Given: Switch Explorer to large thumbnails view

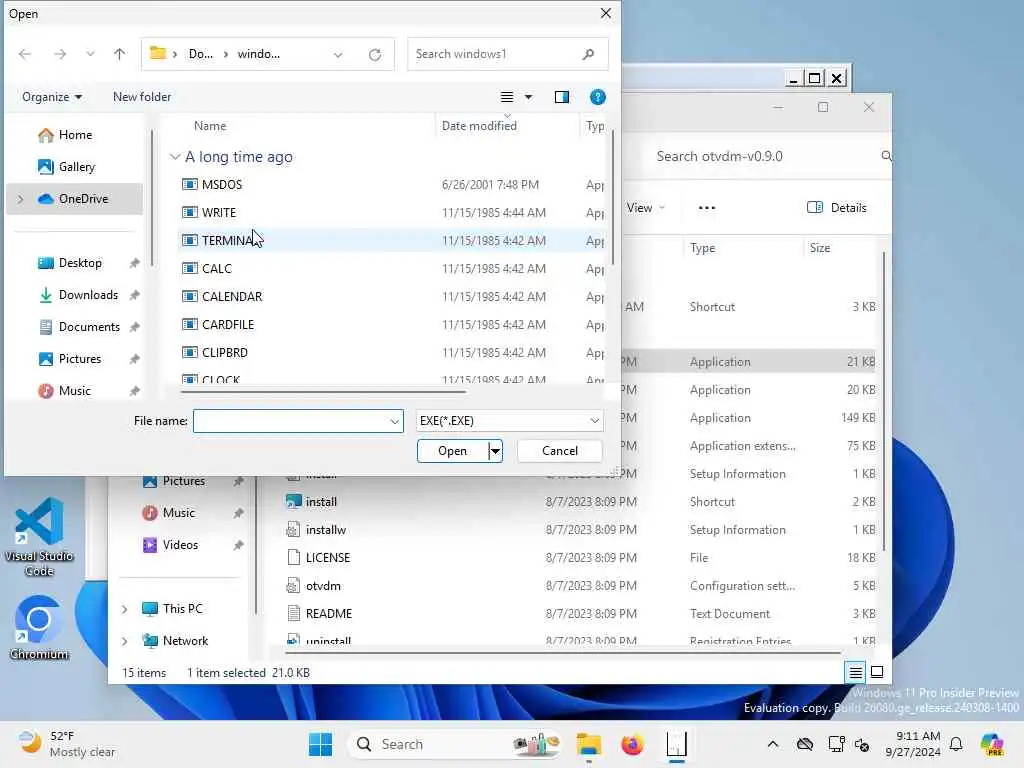Looking at the screenshot, I should (x=877, y=672).
